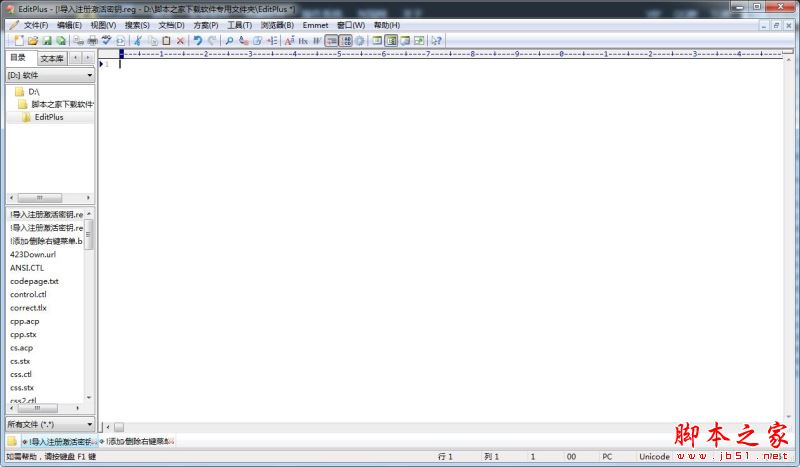Screen dimensions: 800x467
Task: Open Find with the magnifier icon
Action: tap(229, 40)
